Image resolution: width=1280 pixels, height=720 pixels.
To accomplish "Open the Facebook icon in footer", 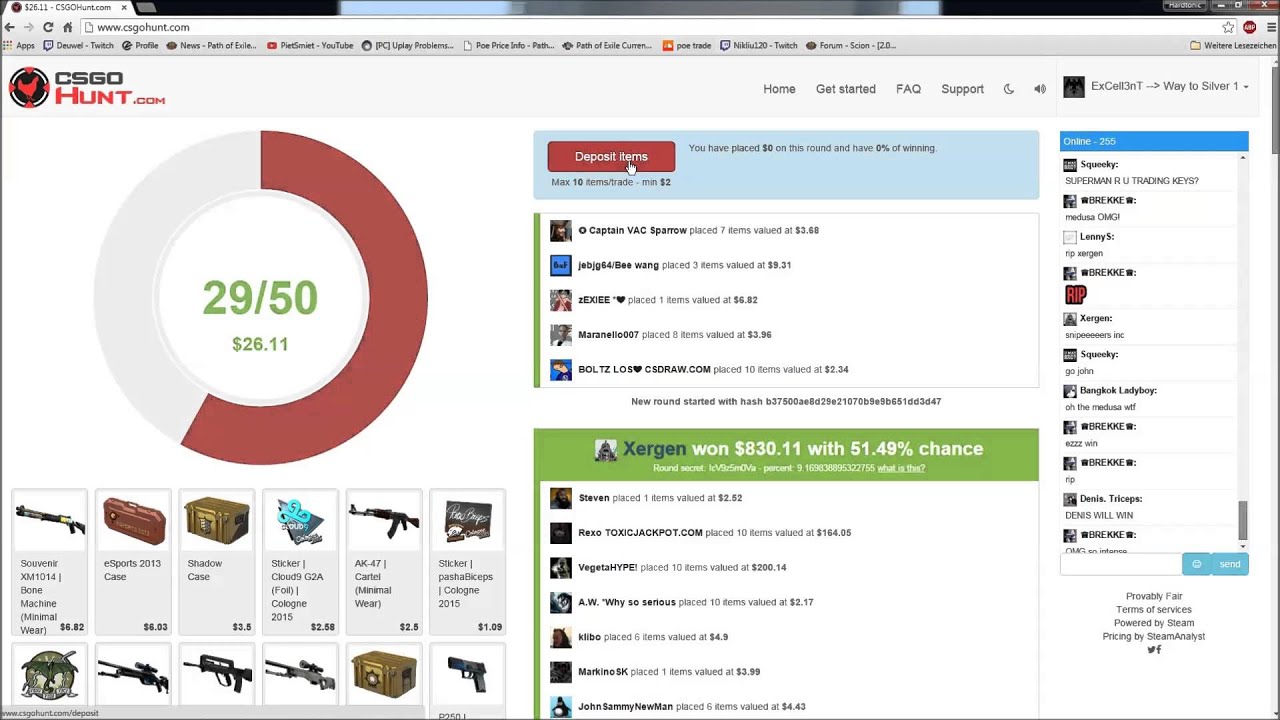I will click(1159, 650).
